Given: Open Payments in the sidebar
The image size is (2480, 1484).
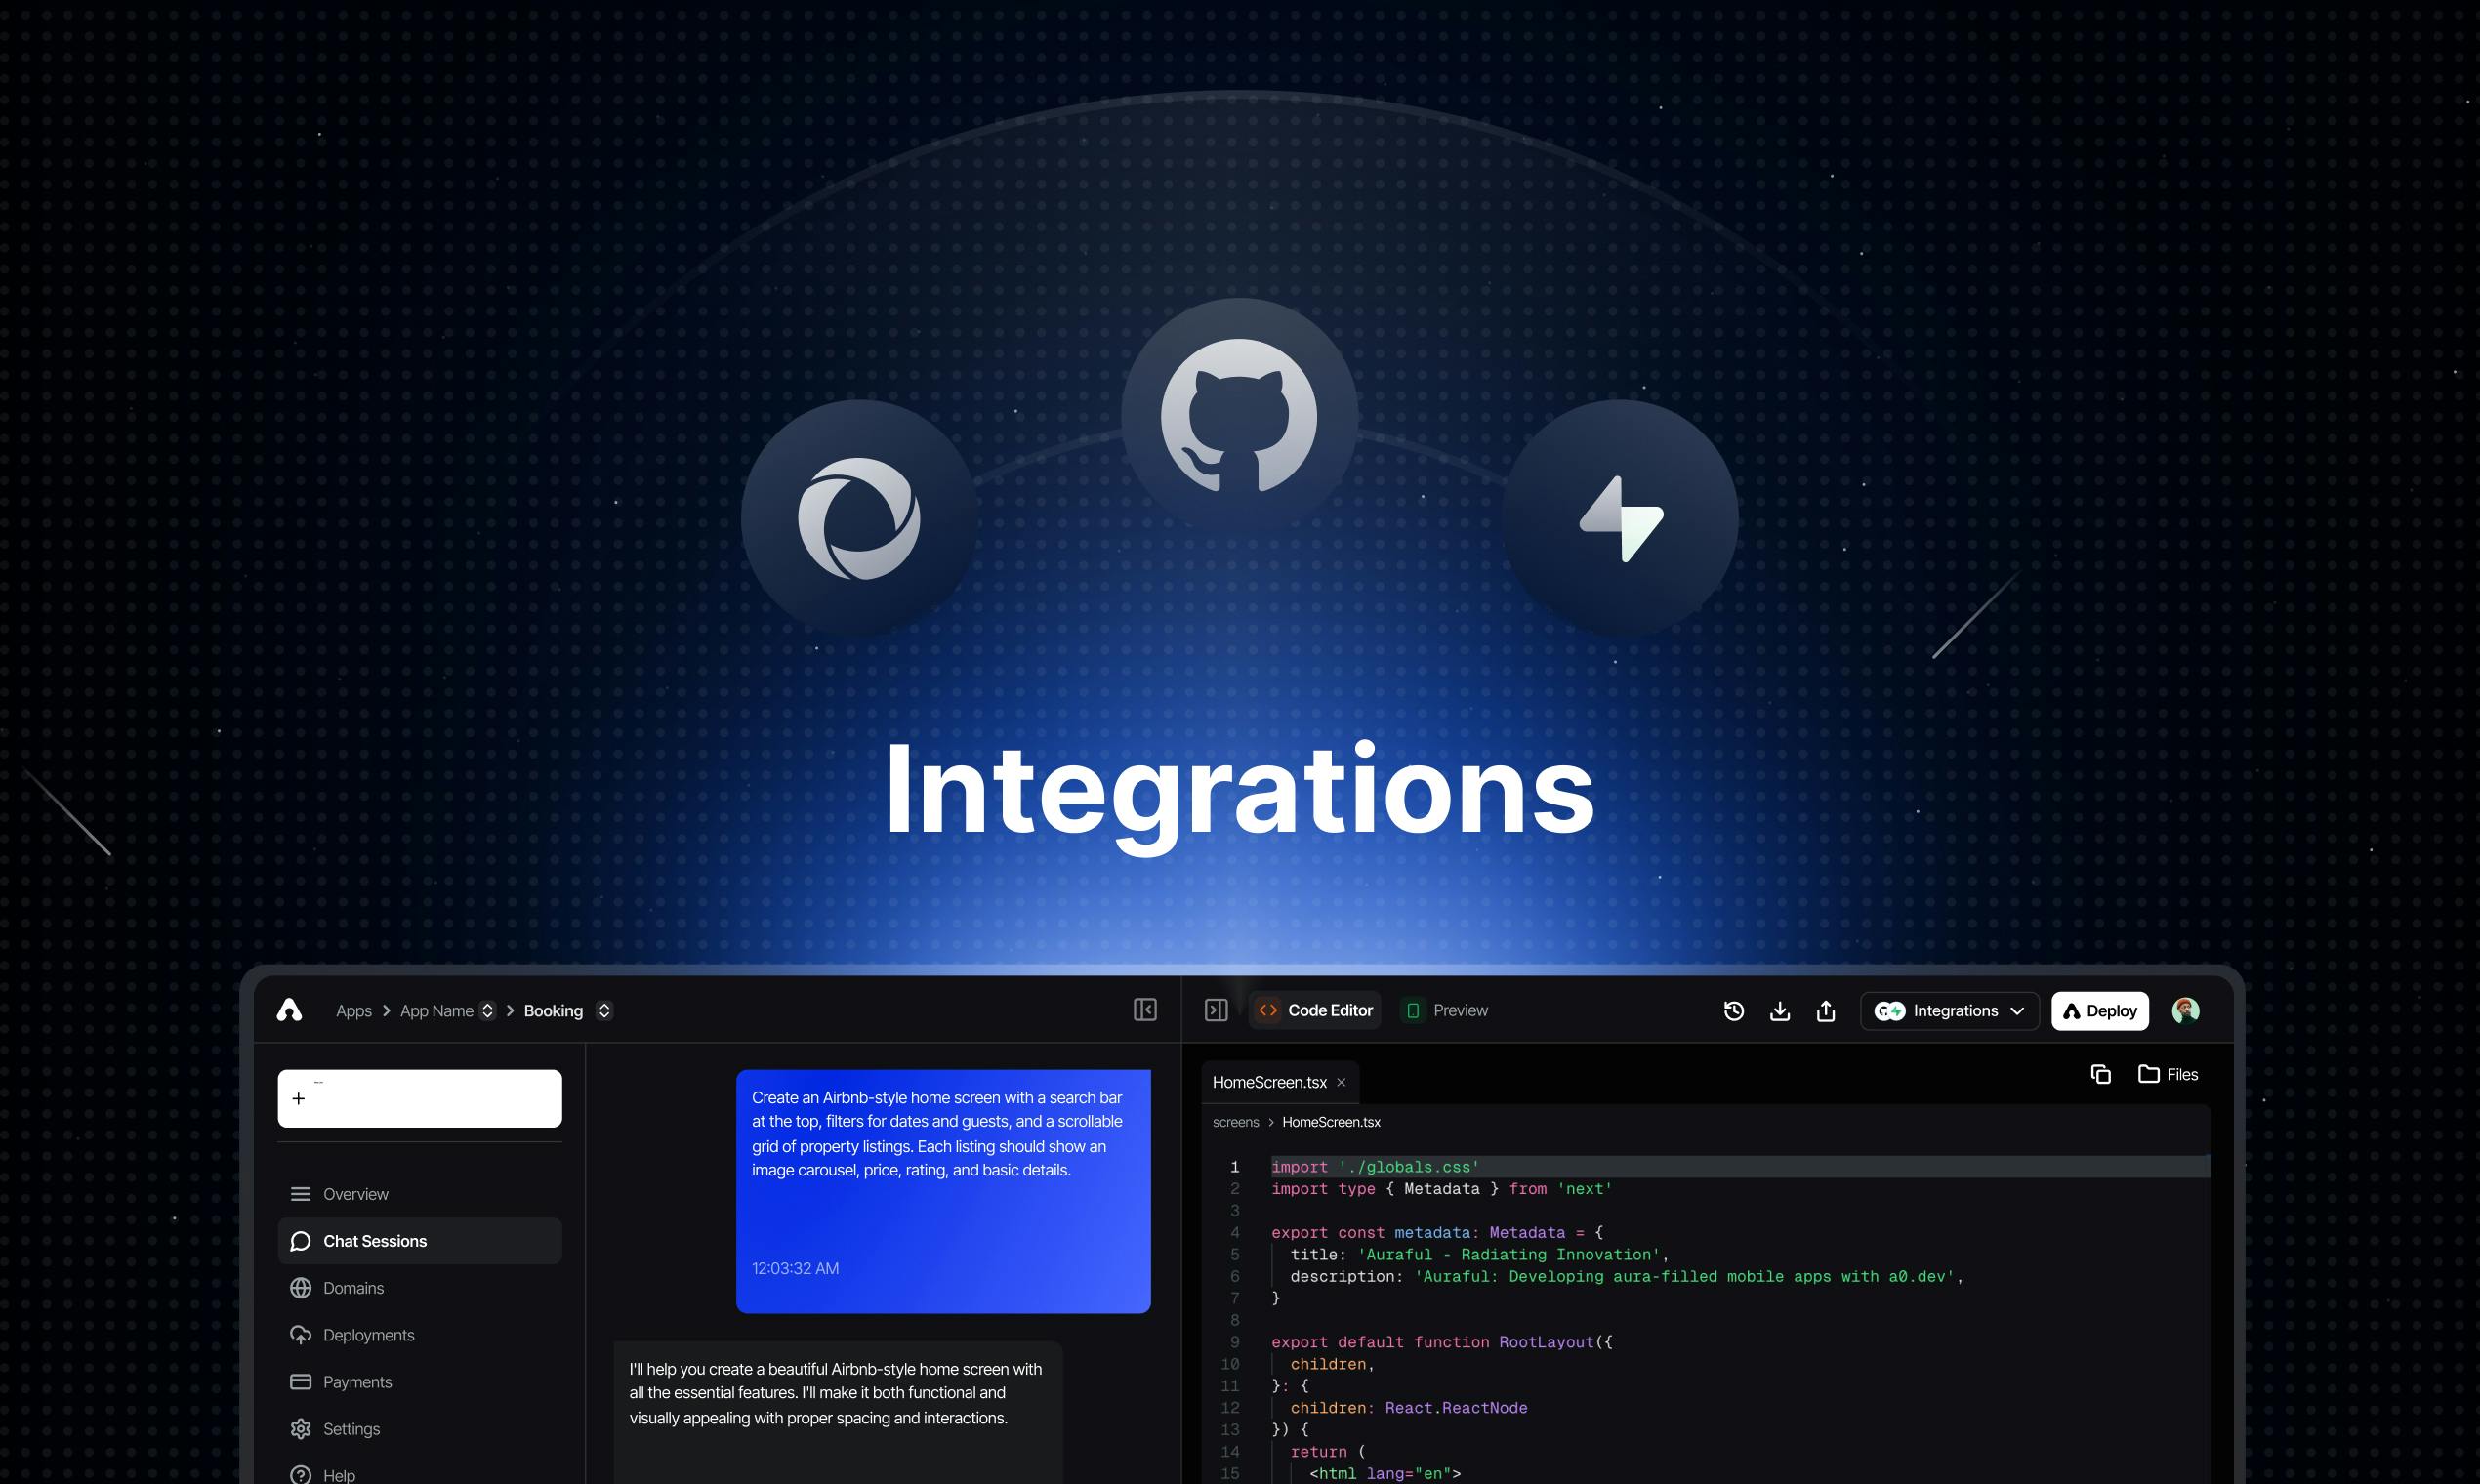Looking at the screenshot, I should click(420, 1382).
